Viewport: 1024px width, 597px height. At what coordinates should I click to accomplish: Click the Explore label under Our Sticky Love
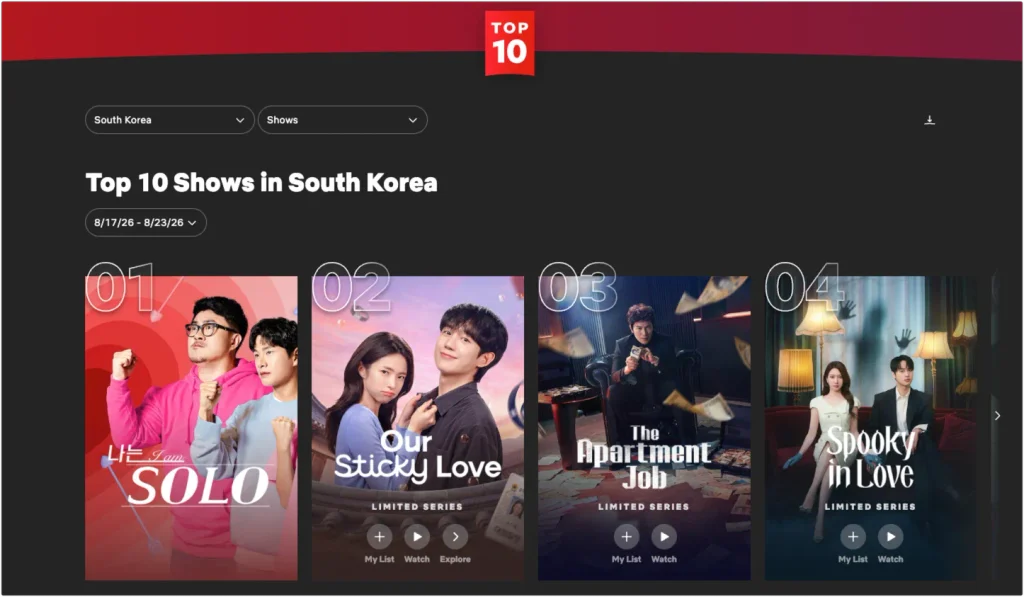455,559
